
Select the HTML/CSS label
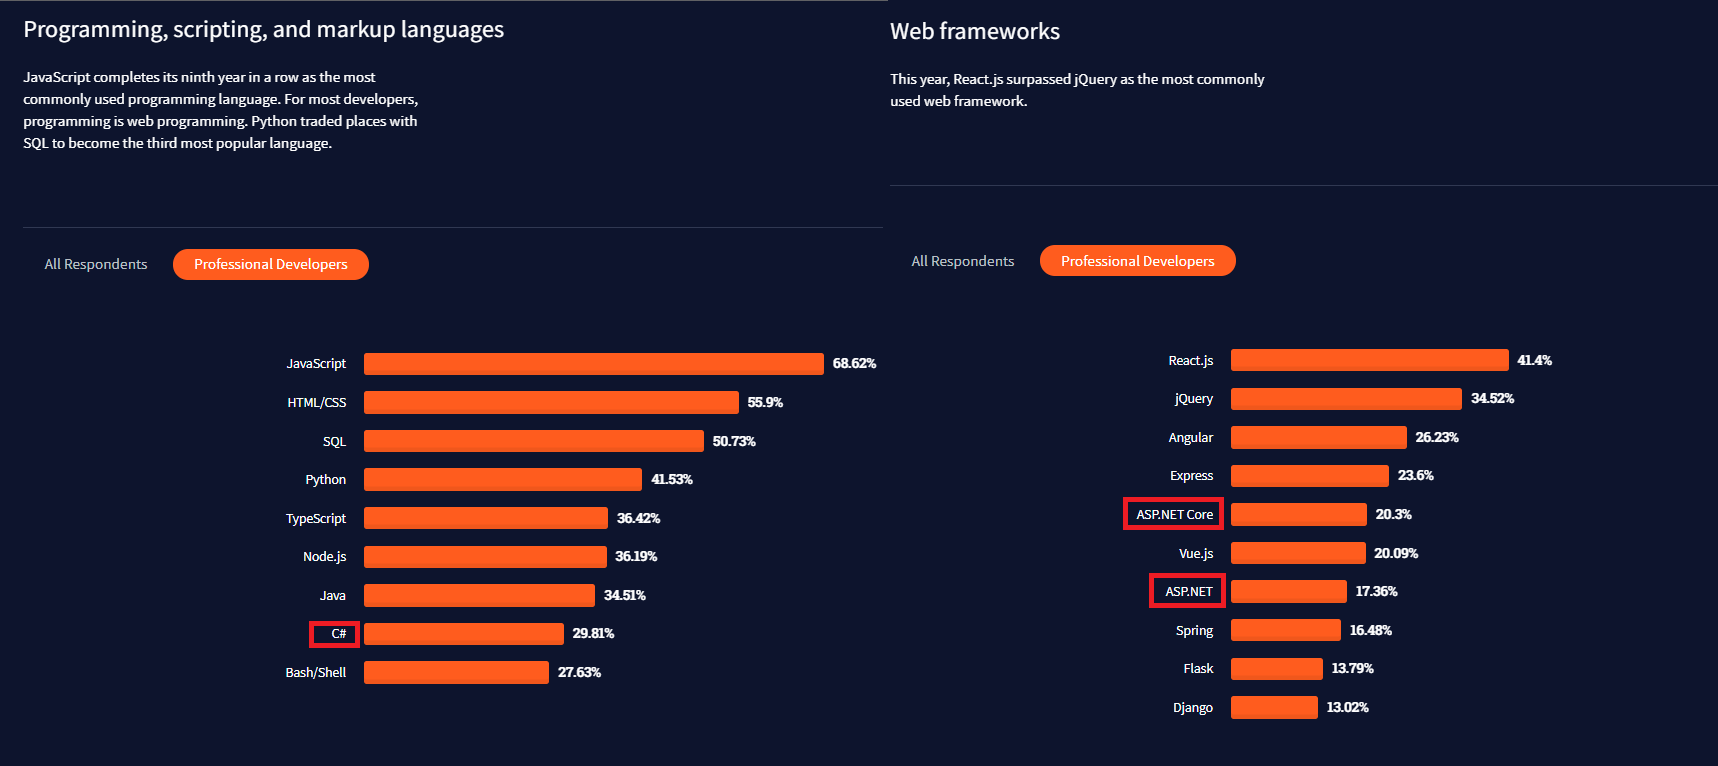[316, 403]
